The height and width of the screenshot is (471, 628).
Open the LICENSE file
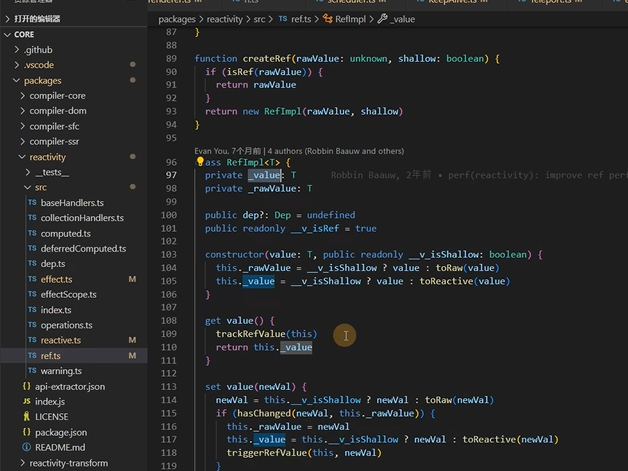tap(52, 417)
